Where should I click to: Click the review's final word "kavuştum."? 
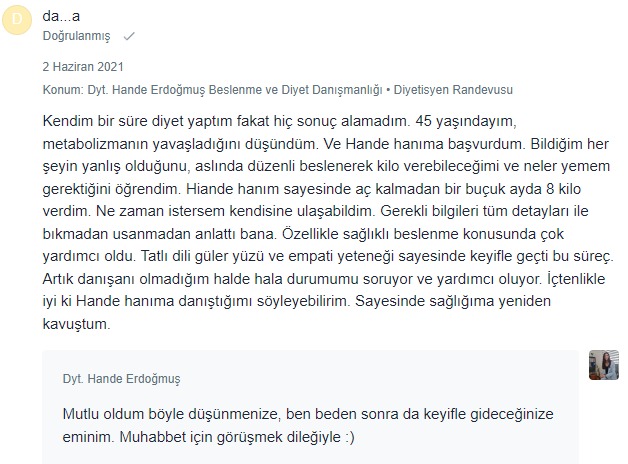click(76, 323)
